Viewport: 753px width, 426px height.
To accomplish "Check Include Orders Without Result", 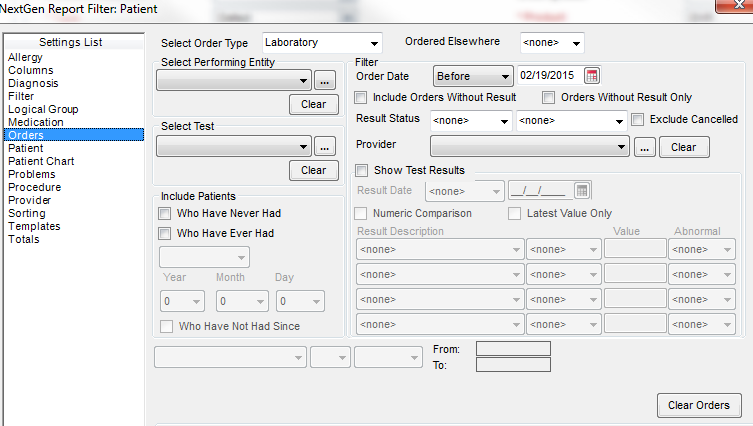I will pyautogui.click(x=360, y=97).
